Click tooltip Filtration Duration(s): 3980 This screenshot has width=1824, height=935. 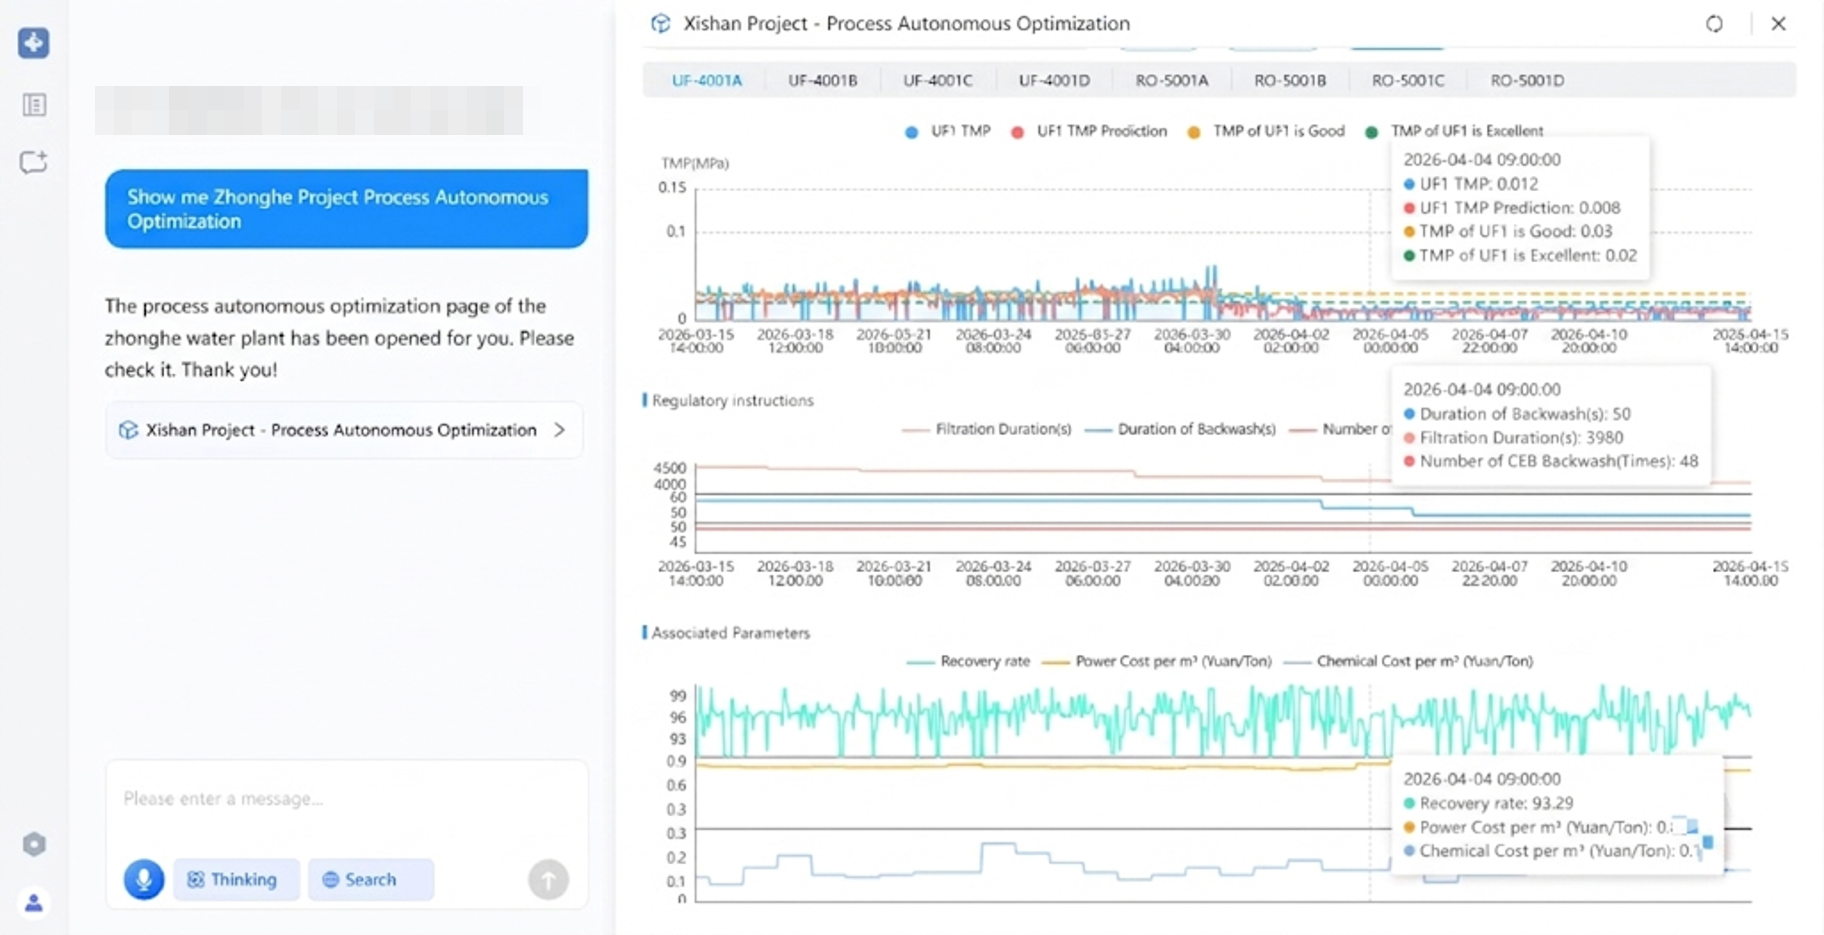coord(1513,437)
